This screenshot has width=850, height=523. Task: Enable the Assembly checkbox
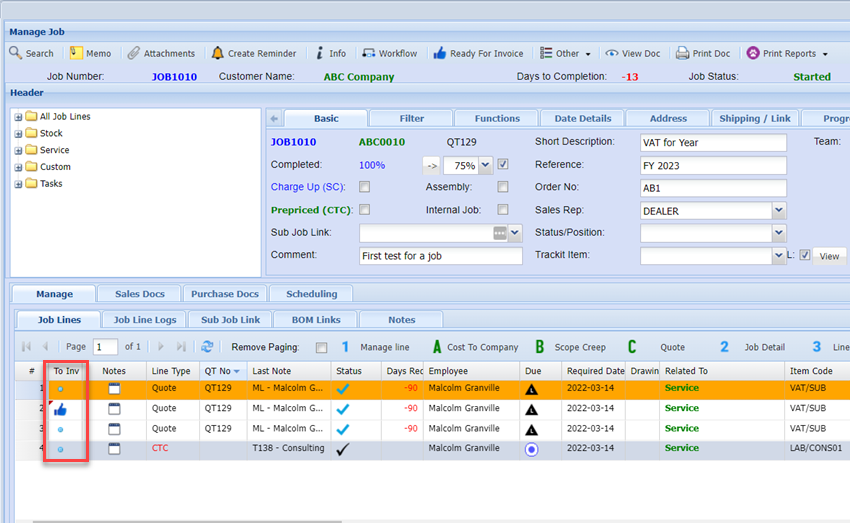point(503,187)
